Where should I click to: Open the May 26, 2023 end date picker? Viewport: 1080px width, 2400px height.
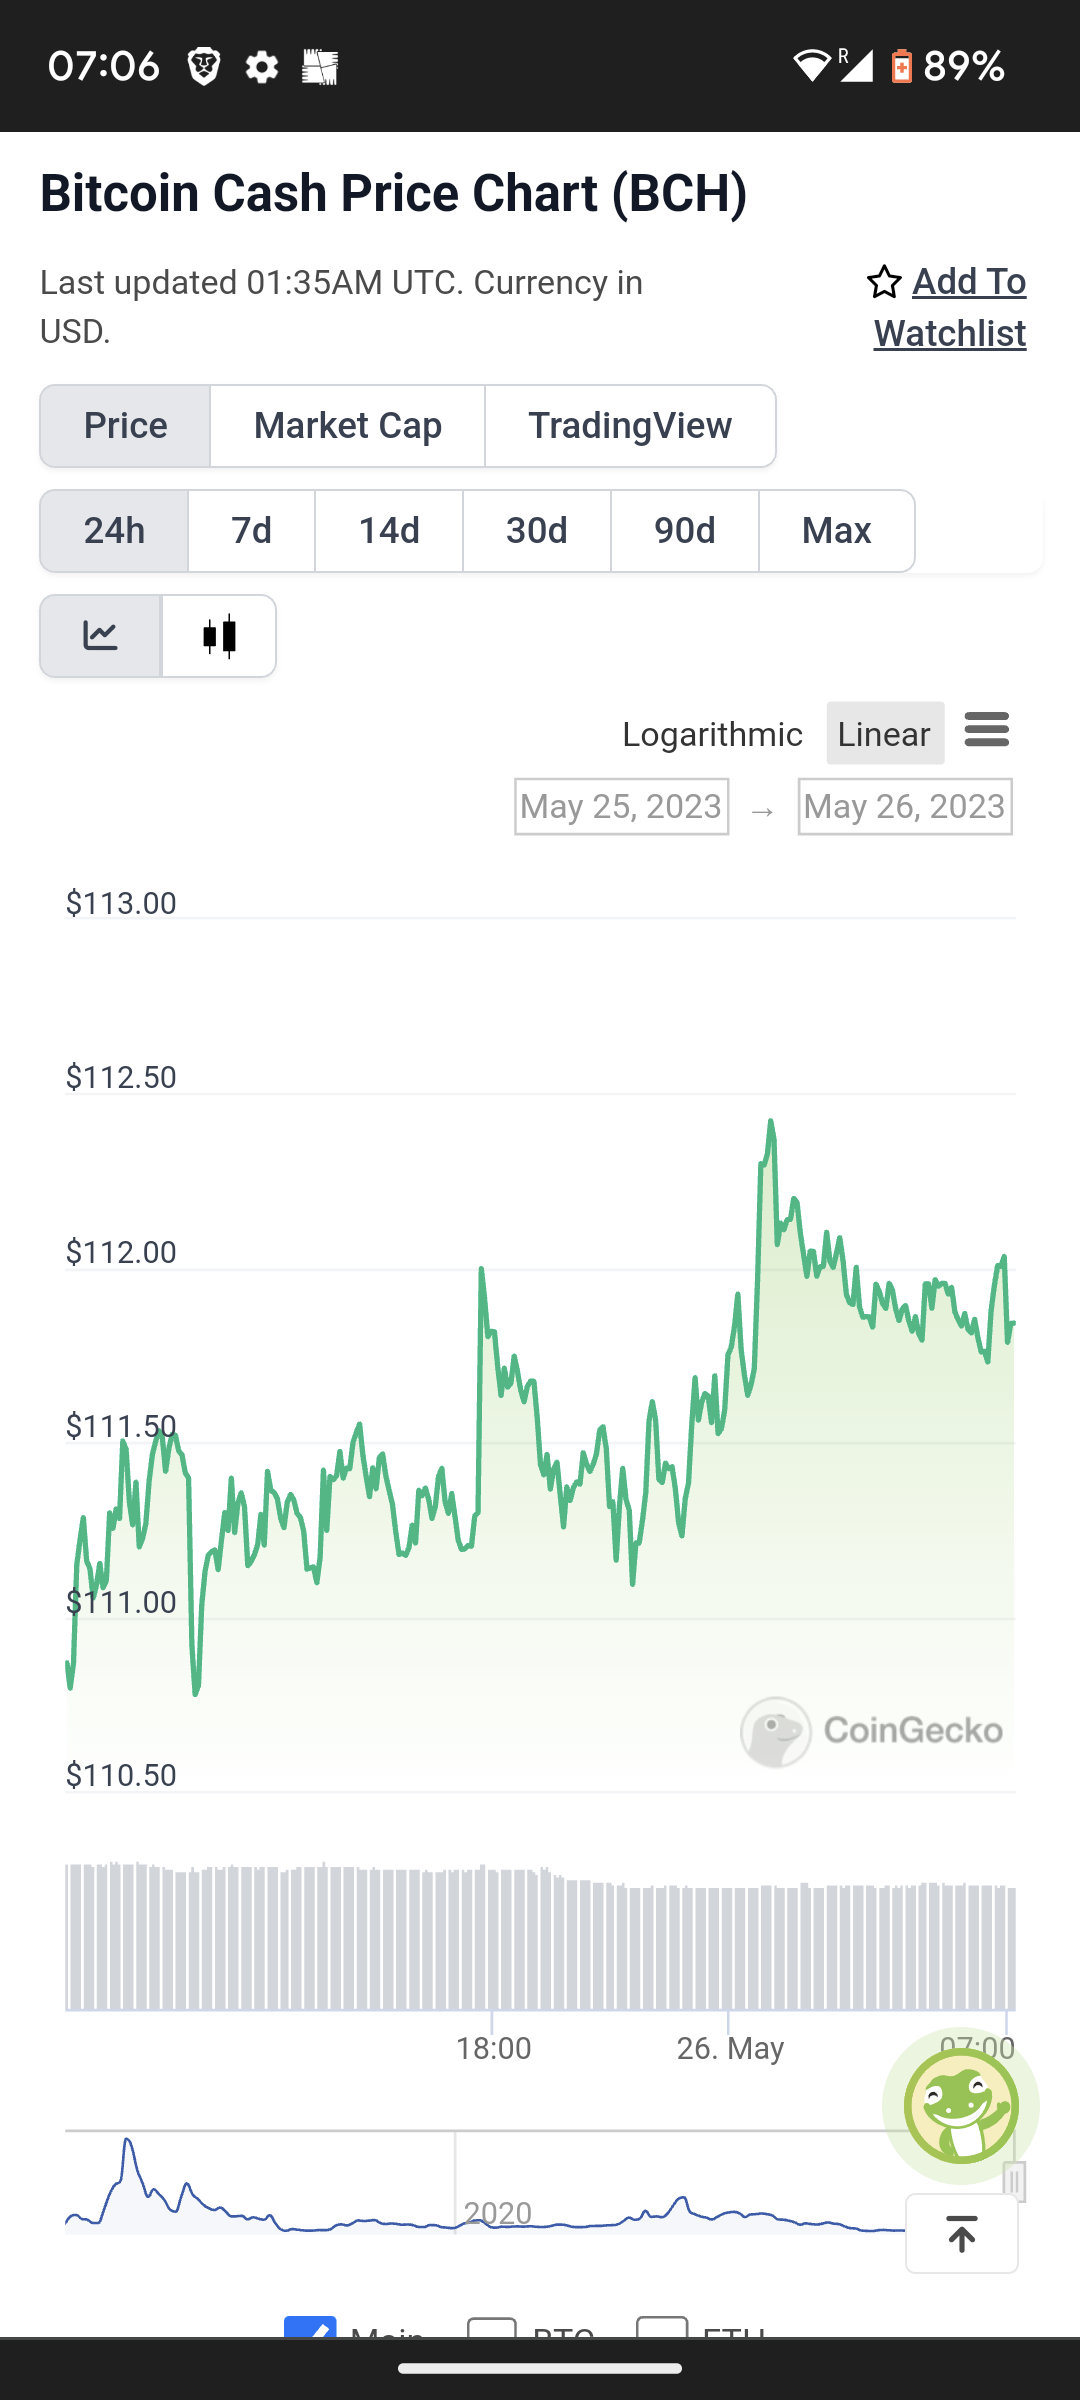(905, 806)
